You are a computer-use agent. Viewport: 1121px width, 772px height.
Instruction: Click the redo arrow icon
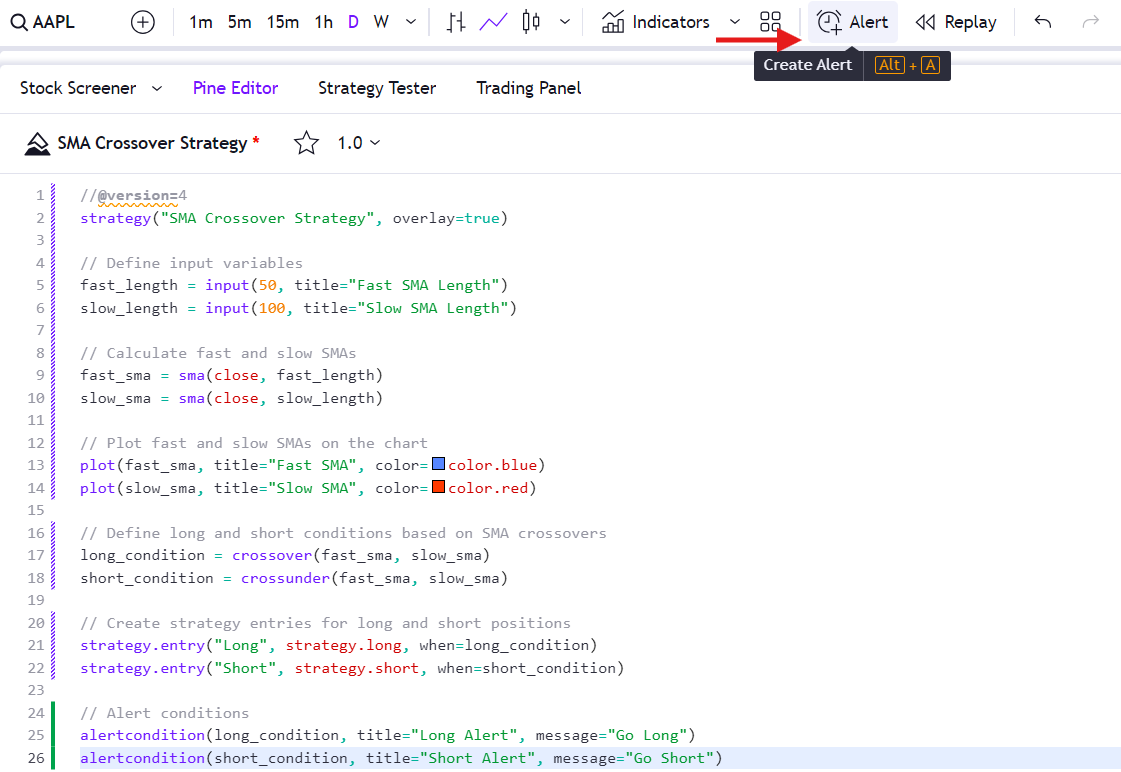(x=1091, y=22)
